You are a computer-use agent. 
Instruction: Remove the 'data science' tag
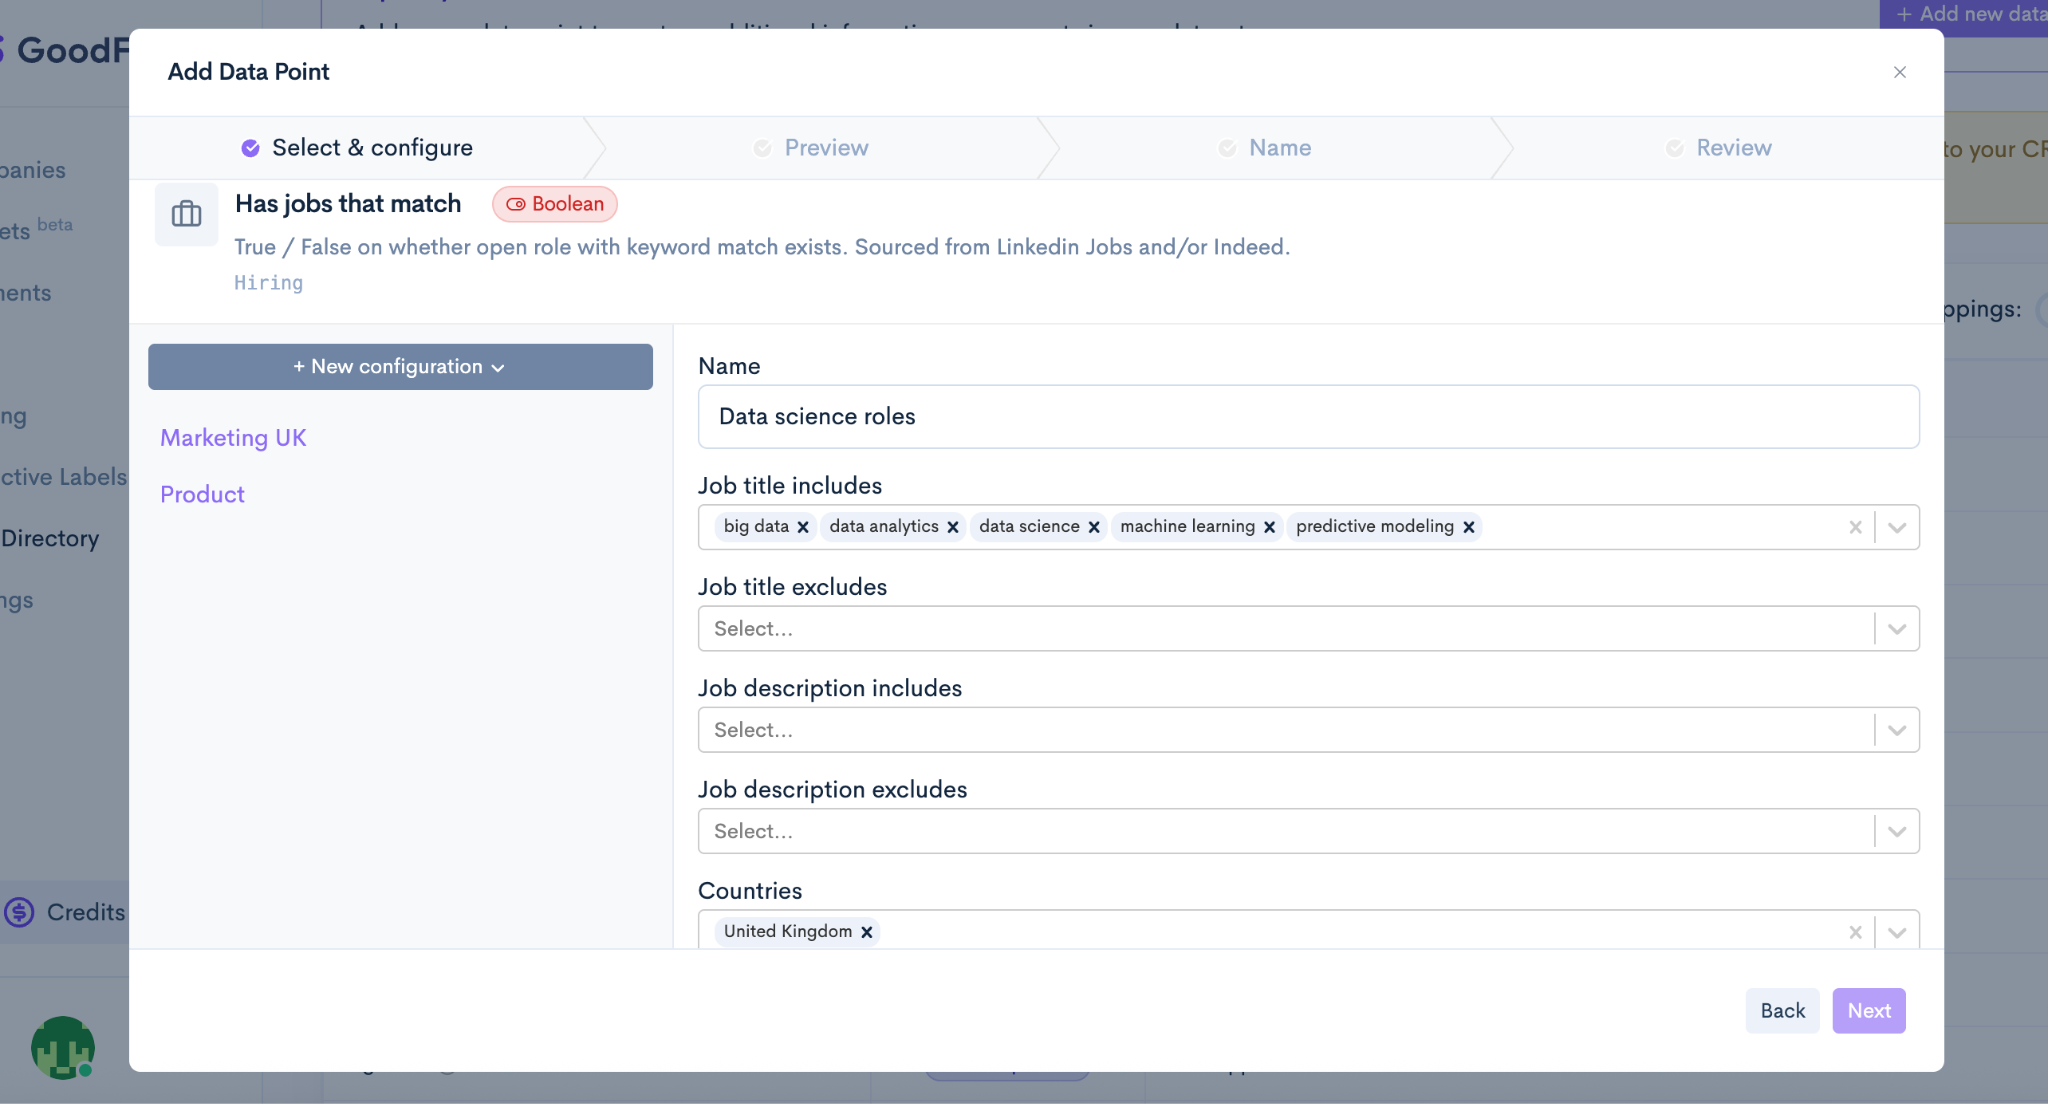[x=1094, y=527]
